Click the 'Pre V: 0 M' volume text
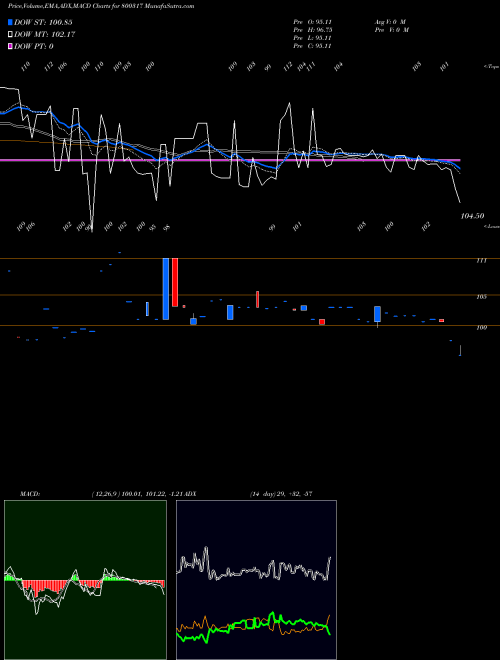The image size is (500, 660). (391, 30)
